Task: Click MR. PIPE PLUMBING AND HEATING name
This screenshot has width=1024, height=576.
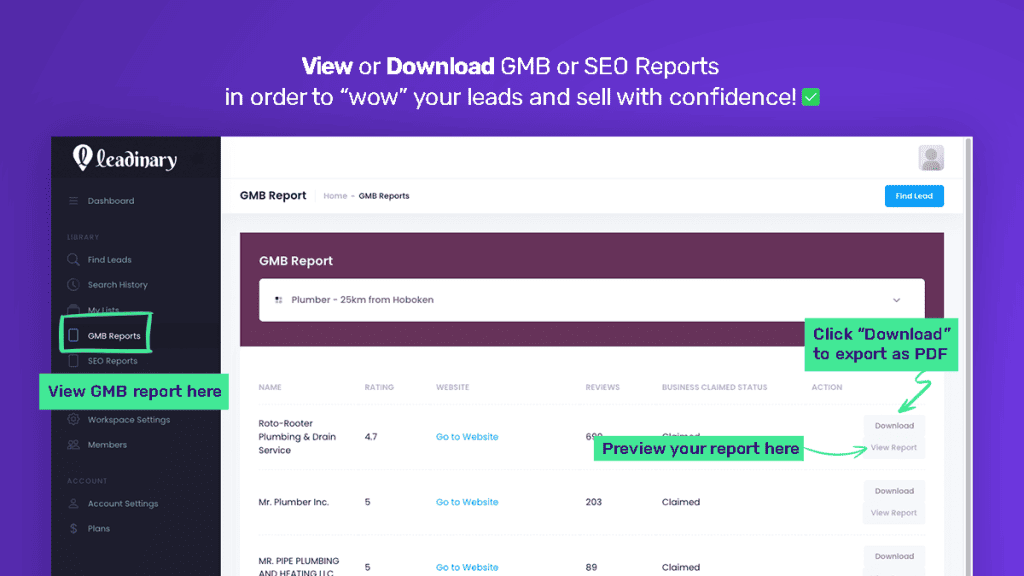Action: pos(298,566)
